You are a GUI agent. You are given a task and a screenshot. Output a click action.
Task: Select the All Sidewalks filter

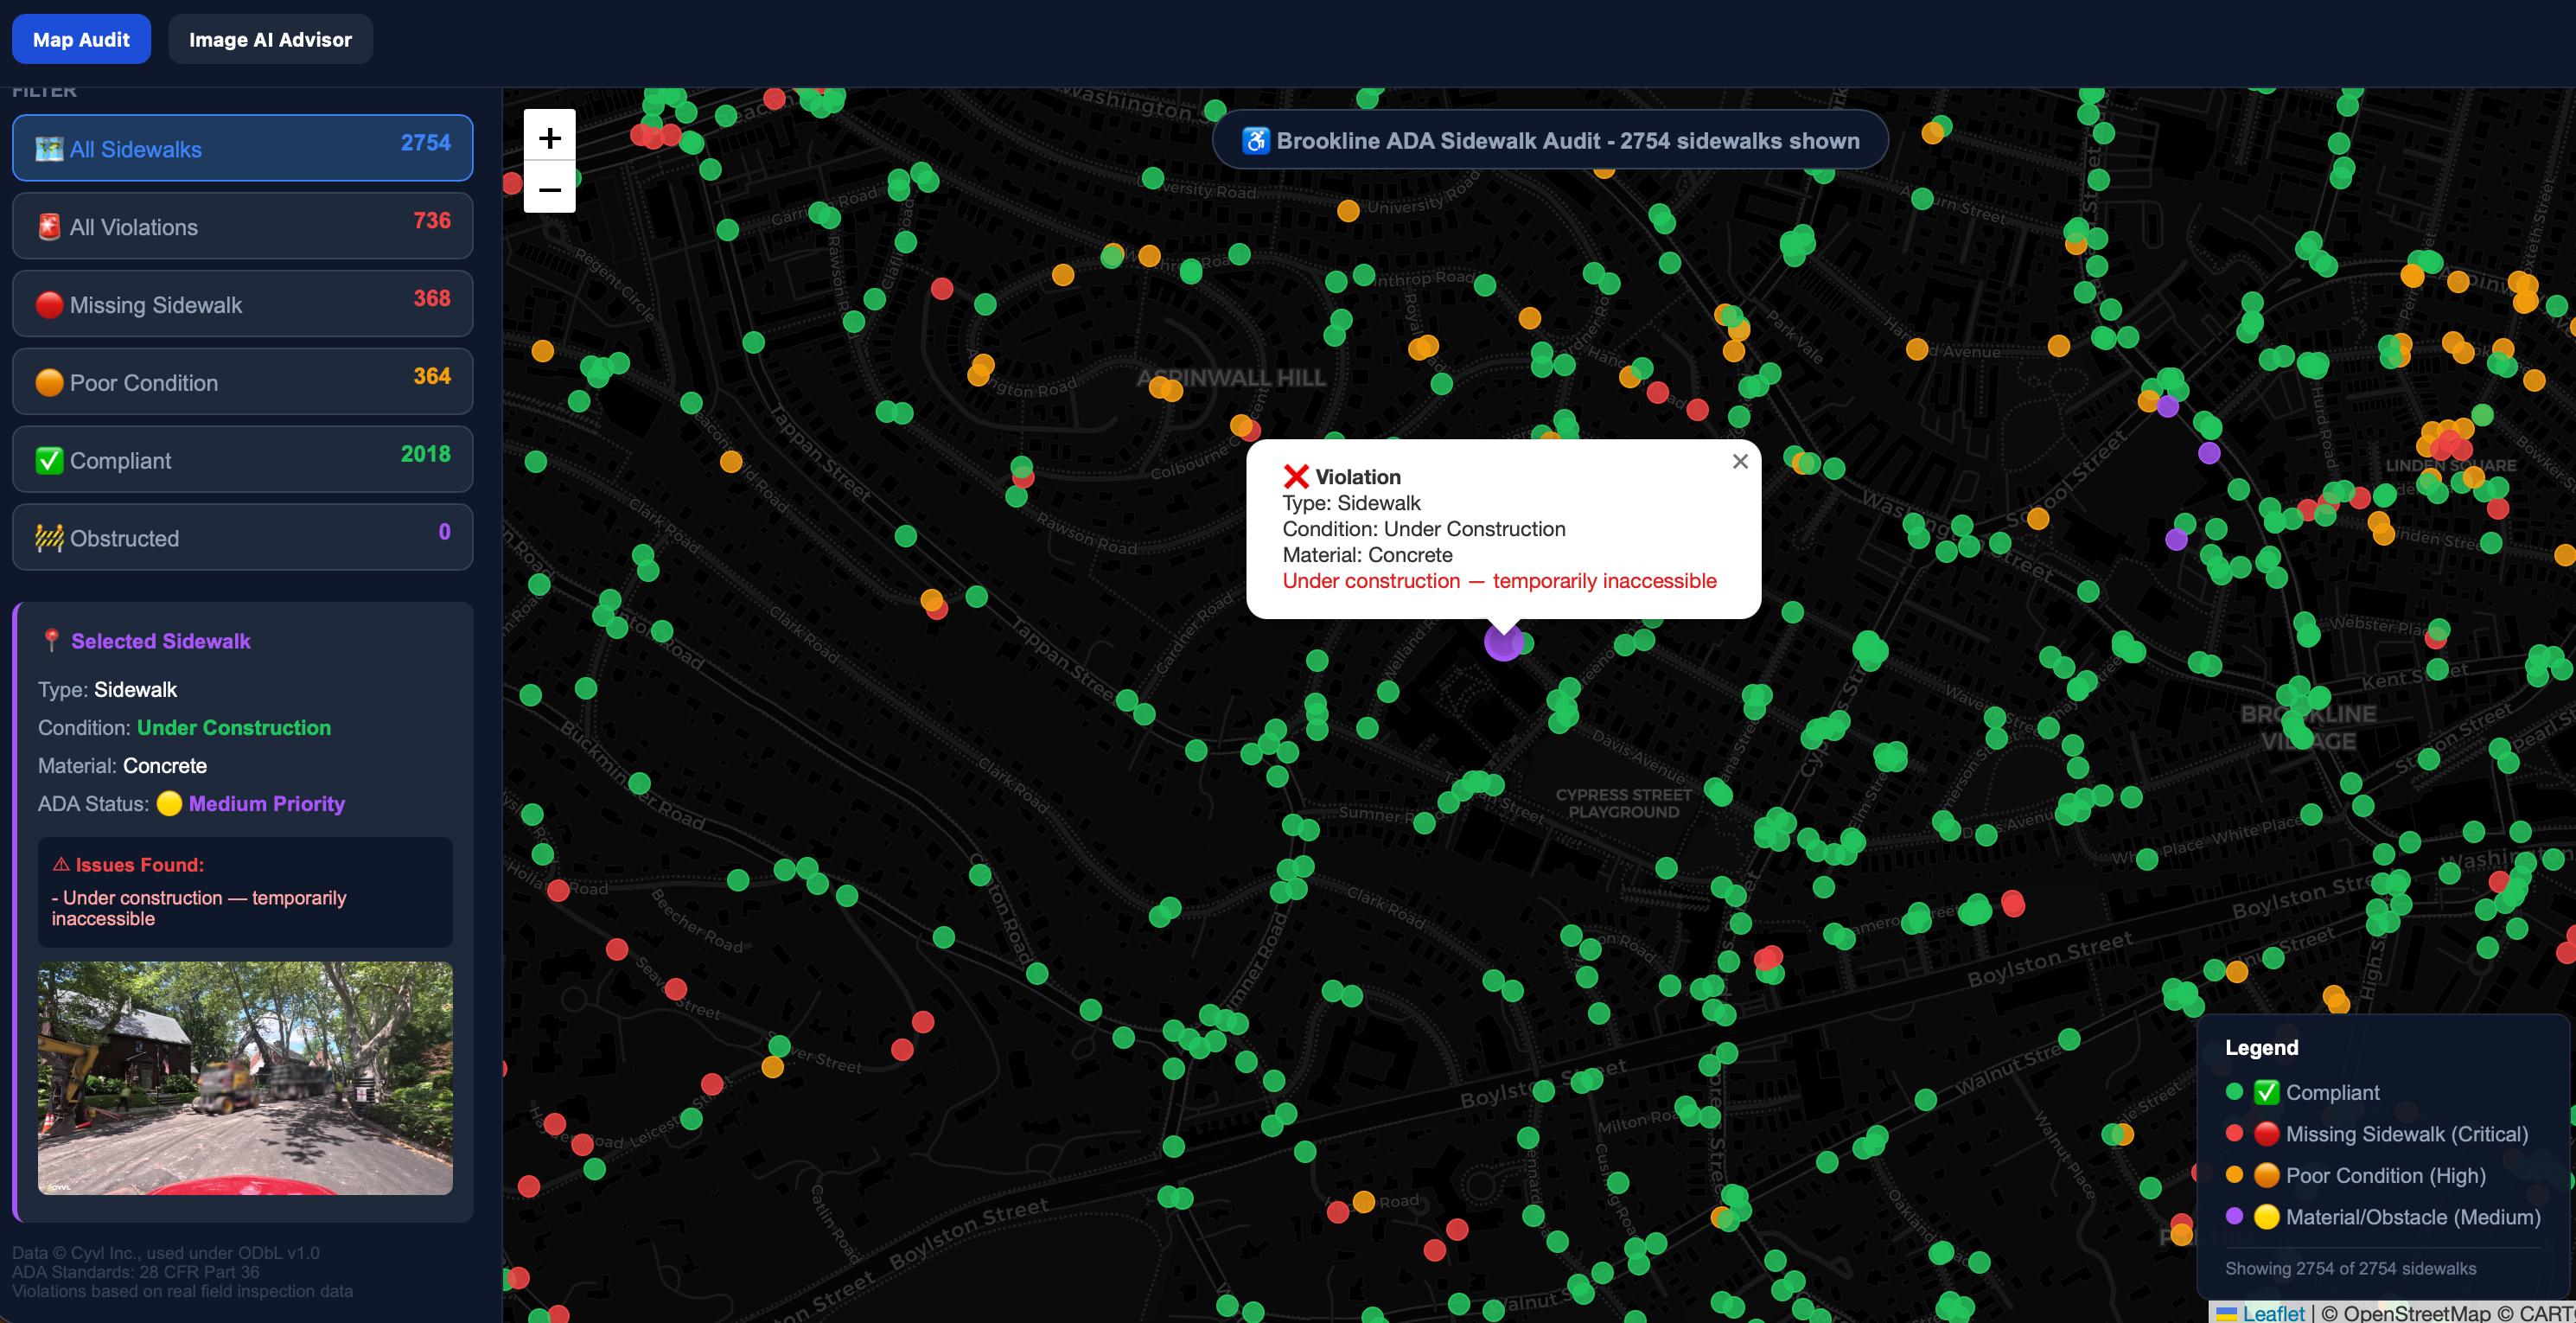point(242,148)
